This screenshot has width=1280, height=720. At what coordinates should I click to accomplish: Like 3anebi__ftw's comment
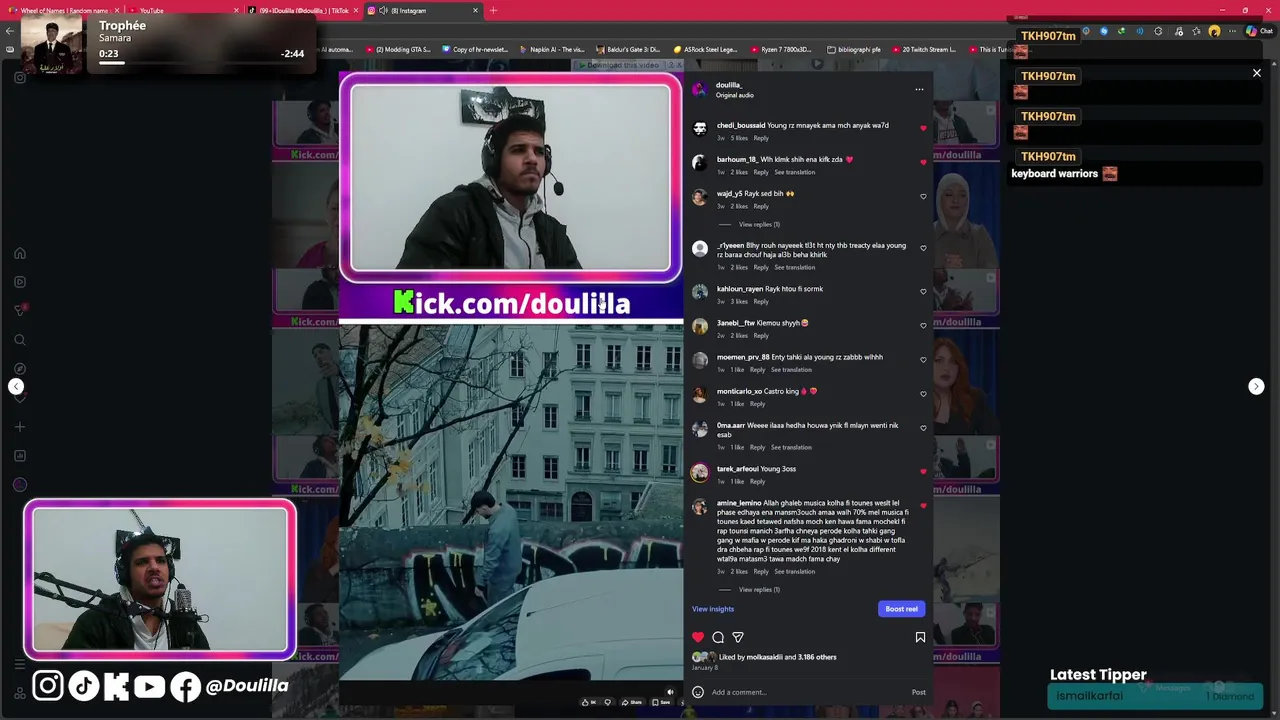(x=923, y=326)
